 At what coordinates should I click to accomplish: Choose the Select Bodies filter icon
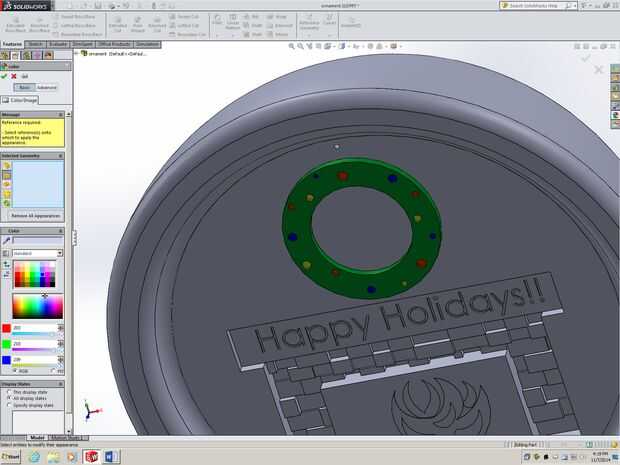[x=7, y=194]
